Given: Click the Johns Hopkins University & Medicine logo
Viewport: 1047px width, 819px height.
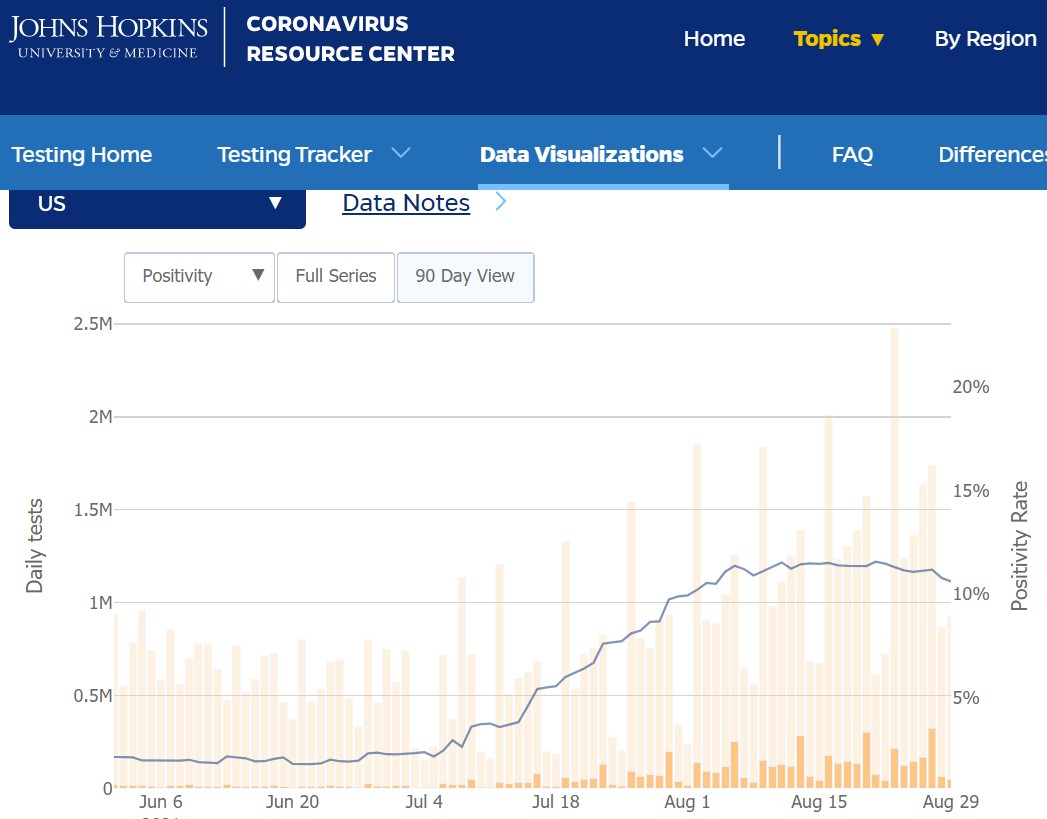Looking at the screenshot, I should pos(108,37).
